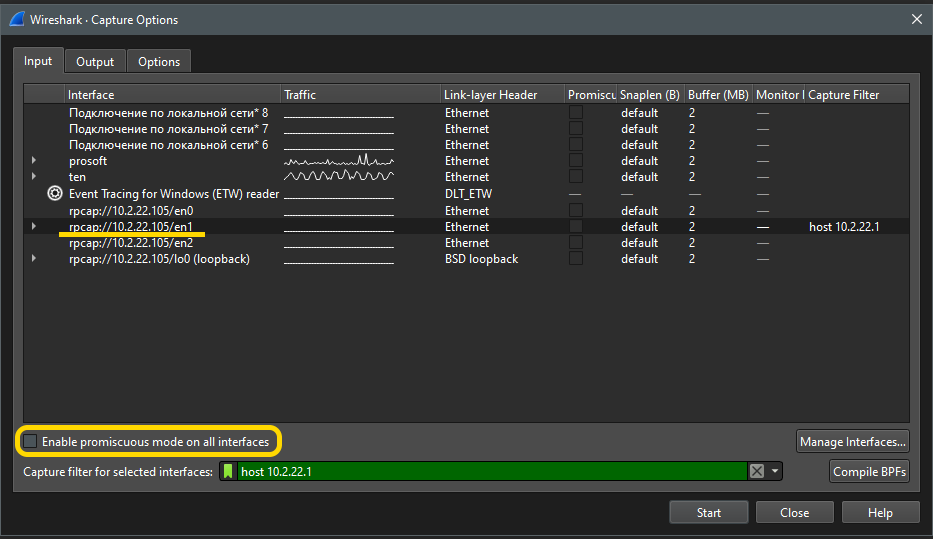This screenshot has width=933, height=539.
Task: Click the Wireshark shark fin title icon
Action: click(x=17, y=19)
